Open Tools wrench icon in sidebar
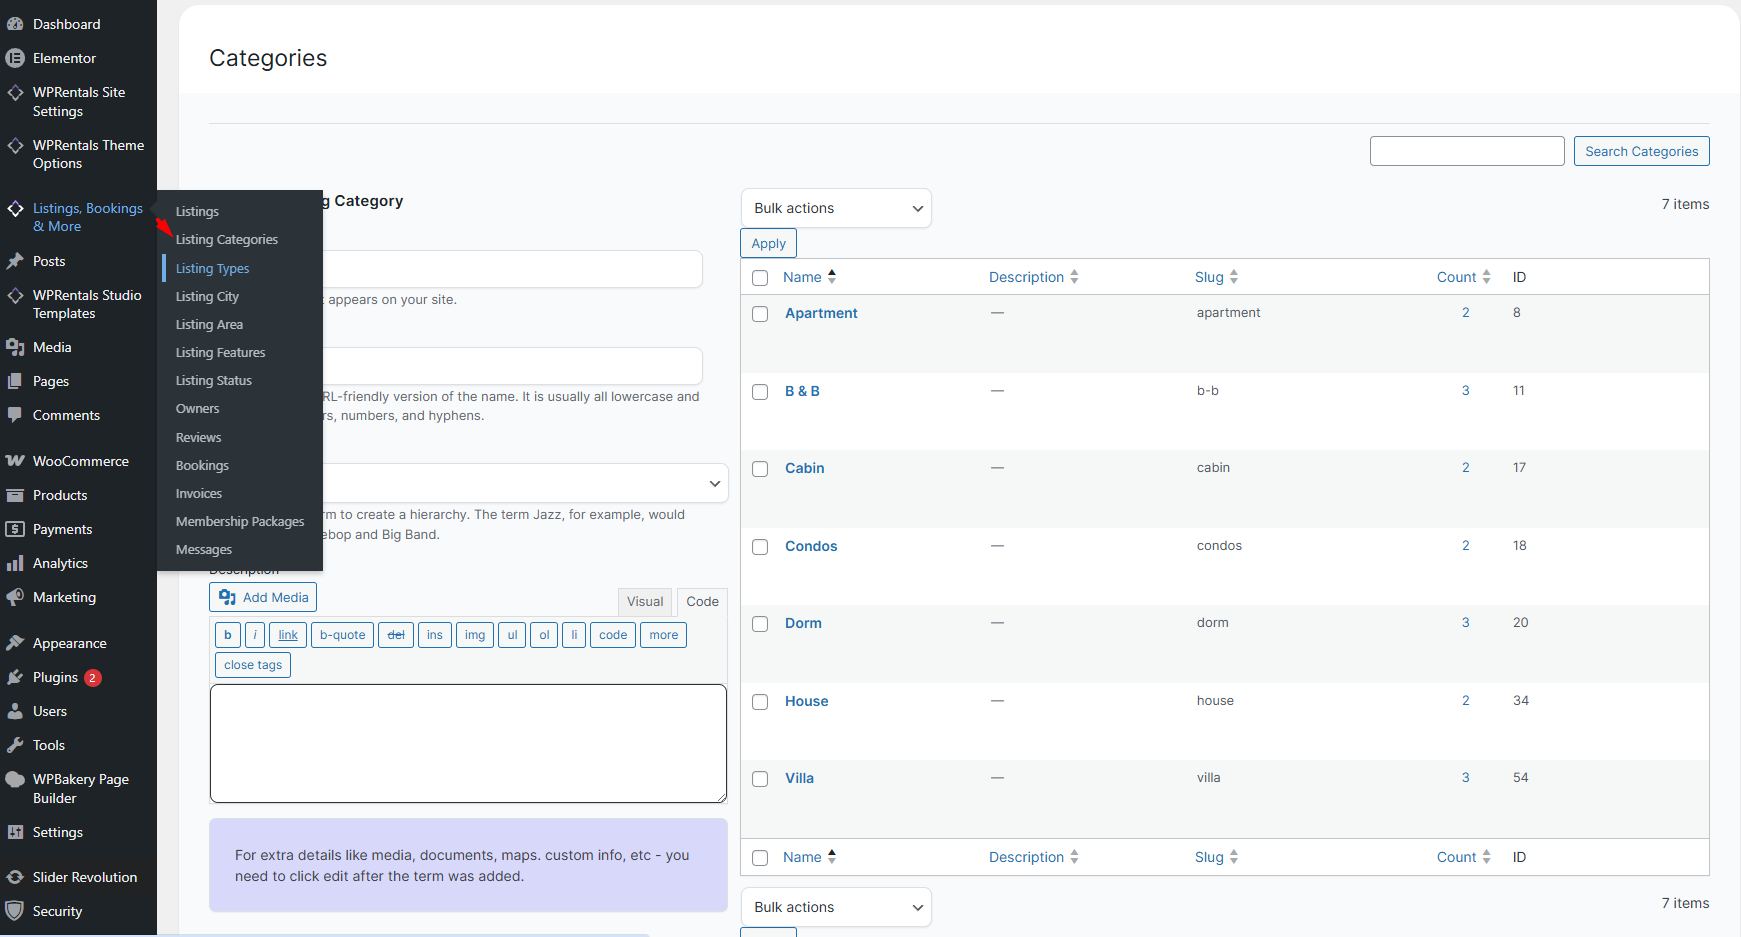Image resolution: width=1741 pixels, height=937 pixels. coord(15,745)
